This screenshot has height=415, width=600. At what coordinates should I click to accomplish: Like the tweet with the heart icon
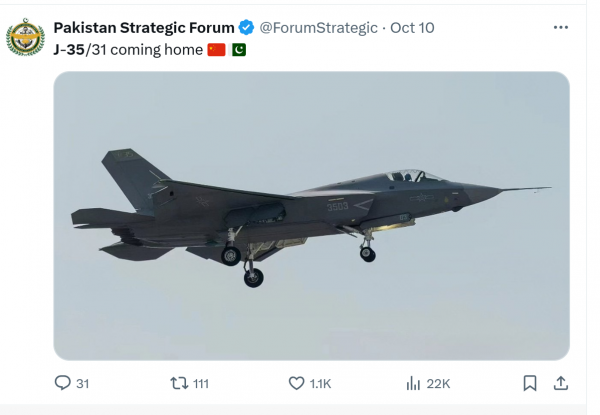pyautogui.click(x=296, y=383)
